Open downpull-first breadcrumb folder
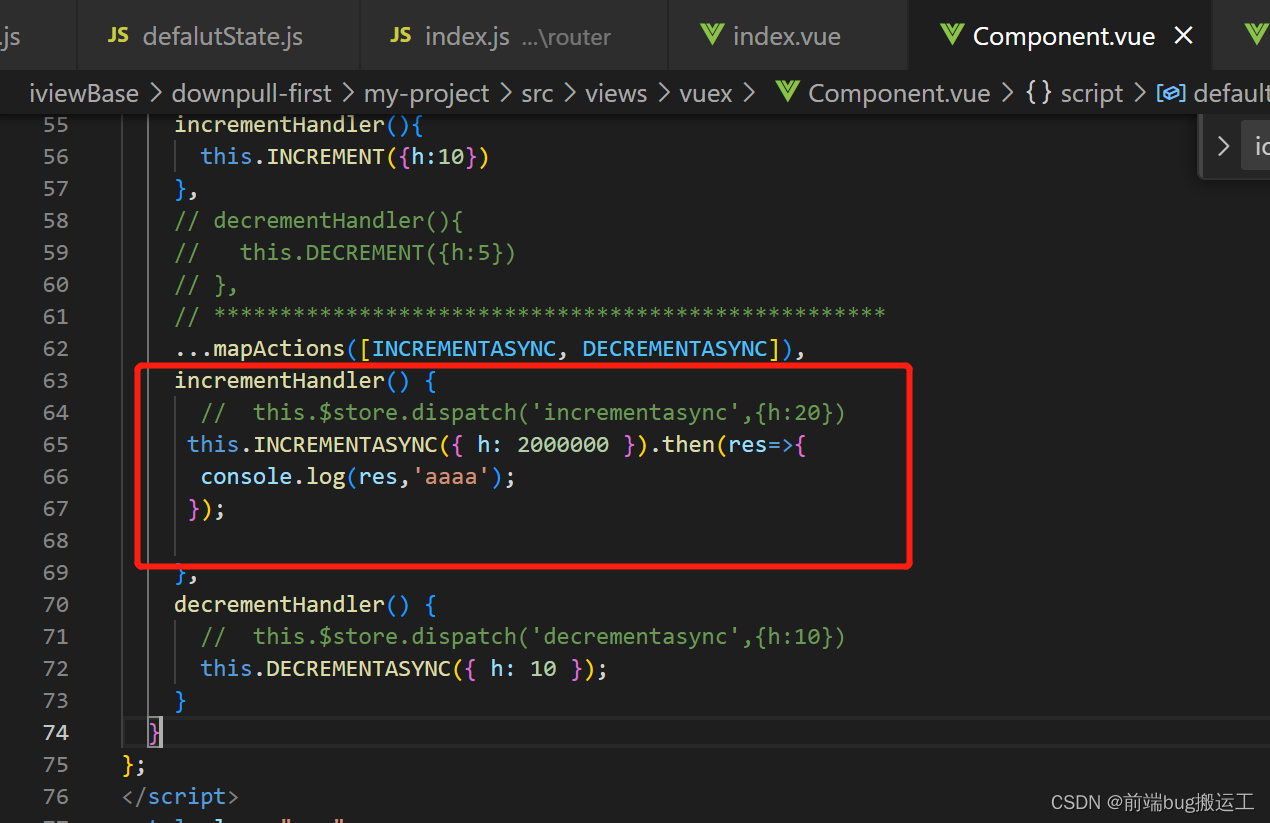Image resolution: width=1270 pixels, height=823 pixels. point(251,94)
